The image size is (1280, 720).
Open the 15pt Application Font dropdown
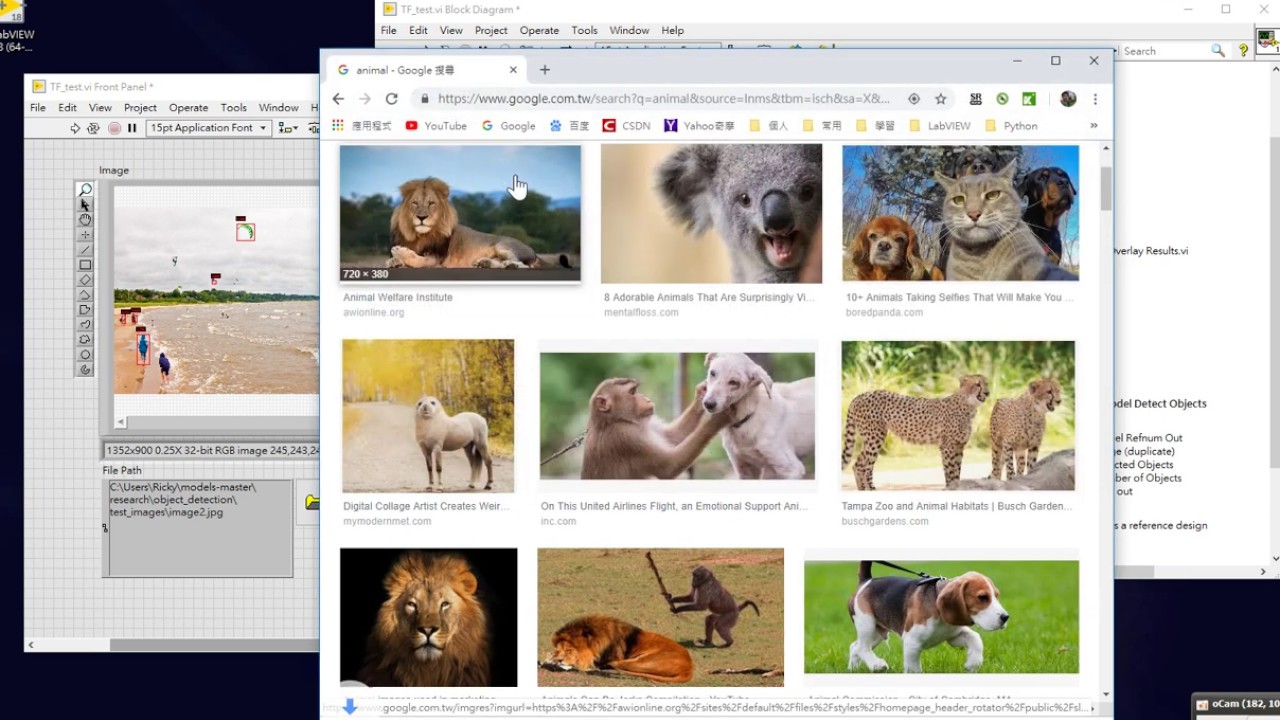click(208, 128)
